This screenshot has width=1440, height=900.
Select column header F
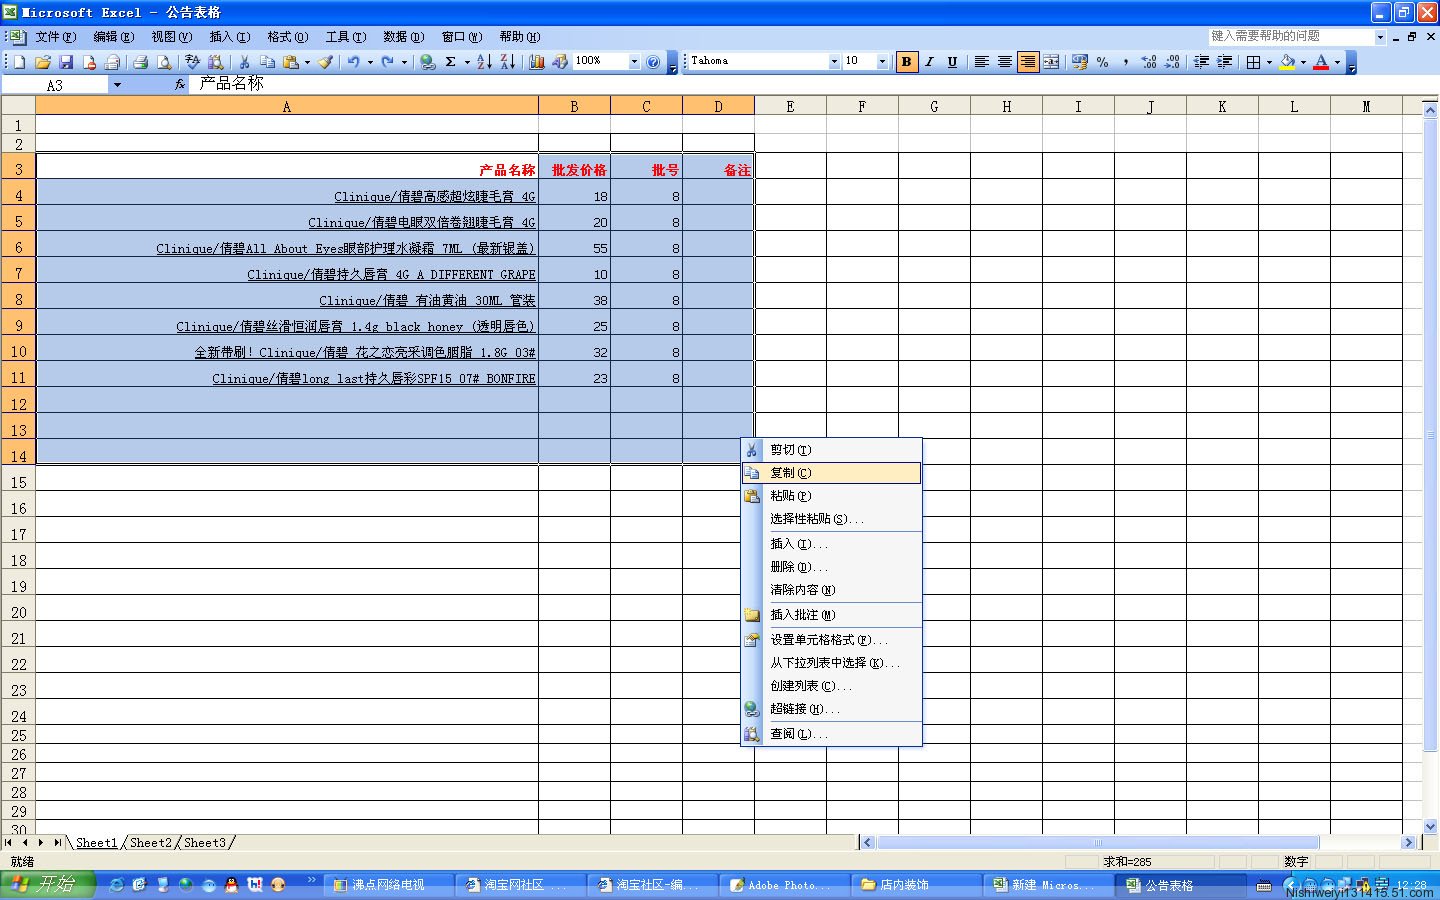[x=862, y=106]
